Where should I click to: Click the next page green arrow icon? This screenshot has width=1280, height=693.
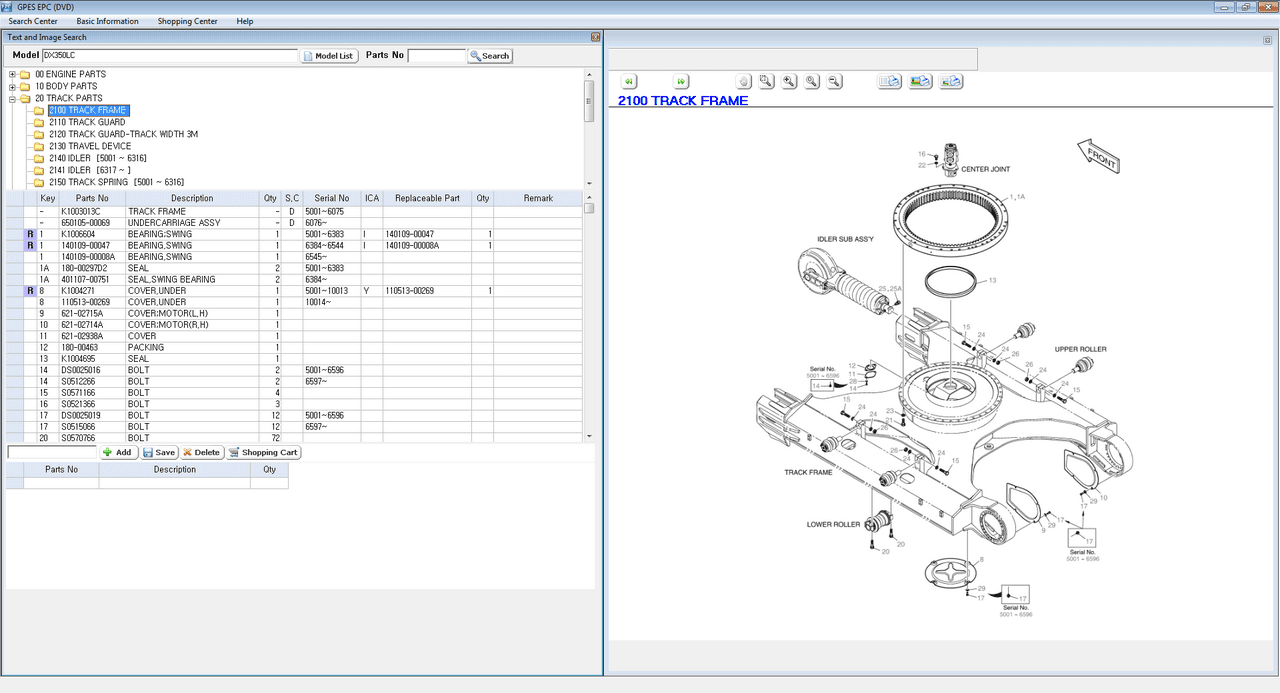680,81
